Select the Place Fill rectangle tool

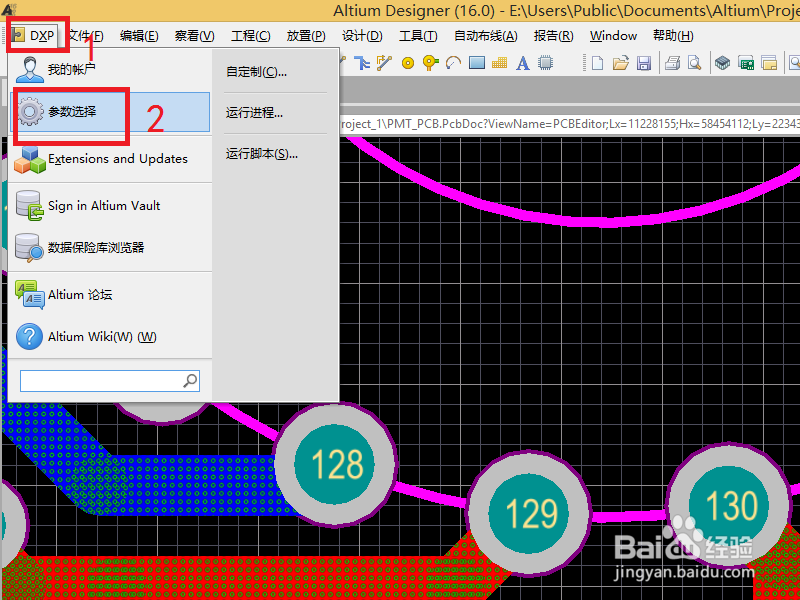476,63
